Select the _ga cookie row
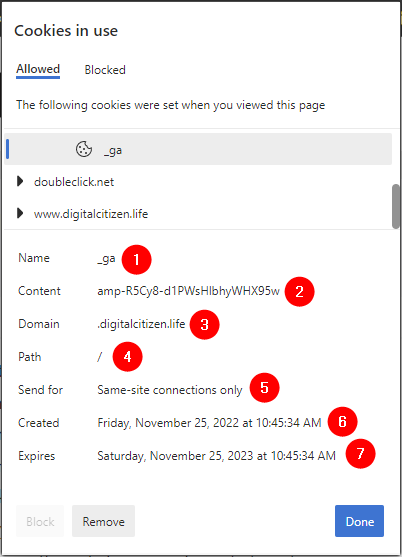The height and width of the screenshot is (557, 402). point(198,149)
